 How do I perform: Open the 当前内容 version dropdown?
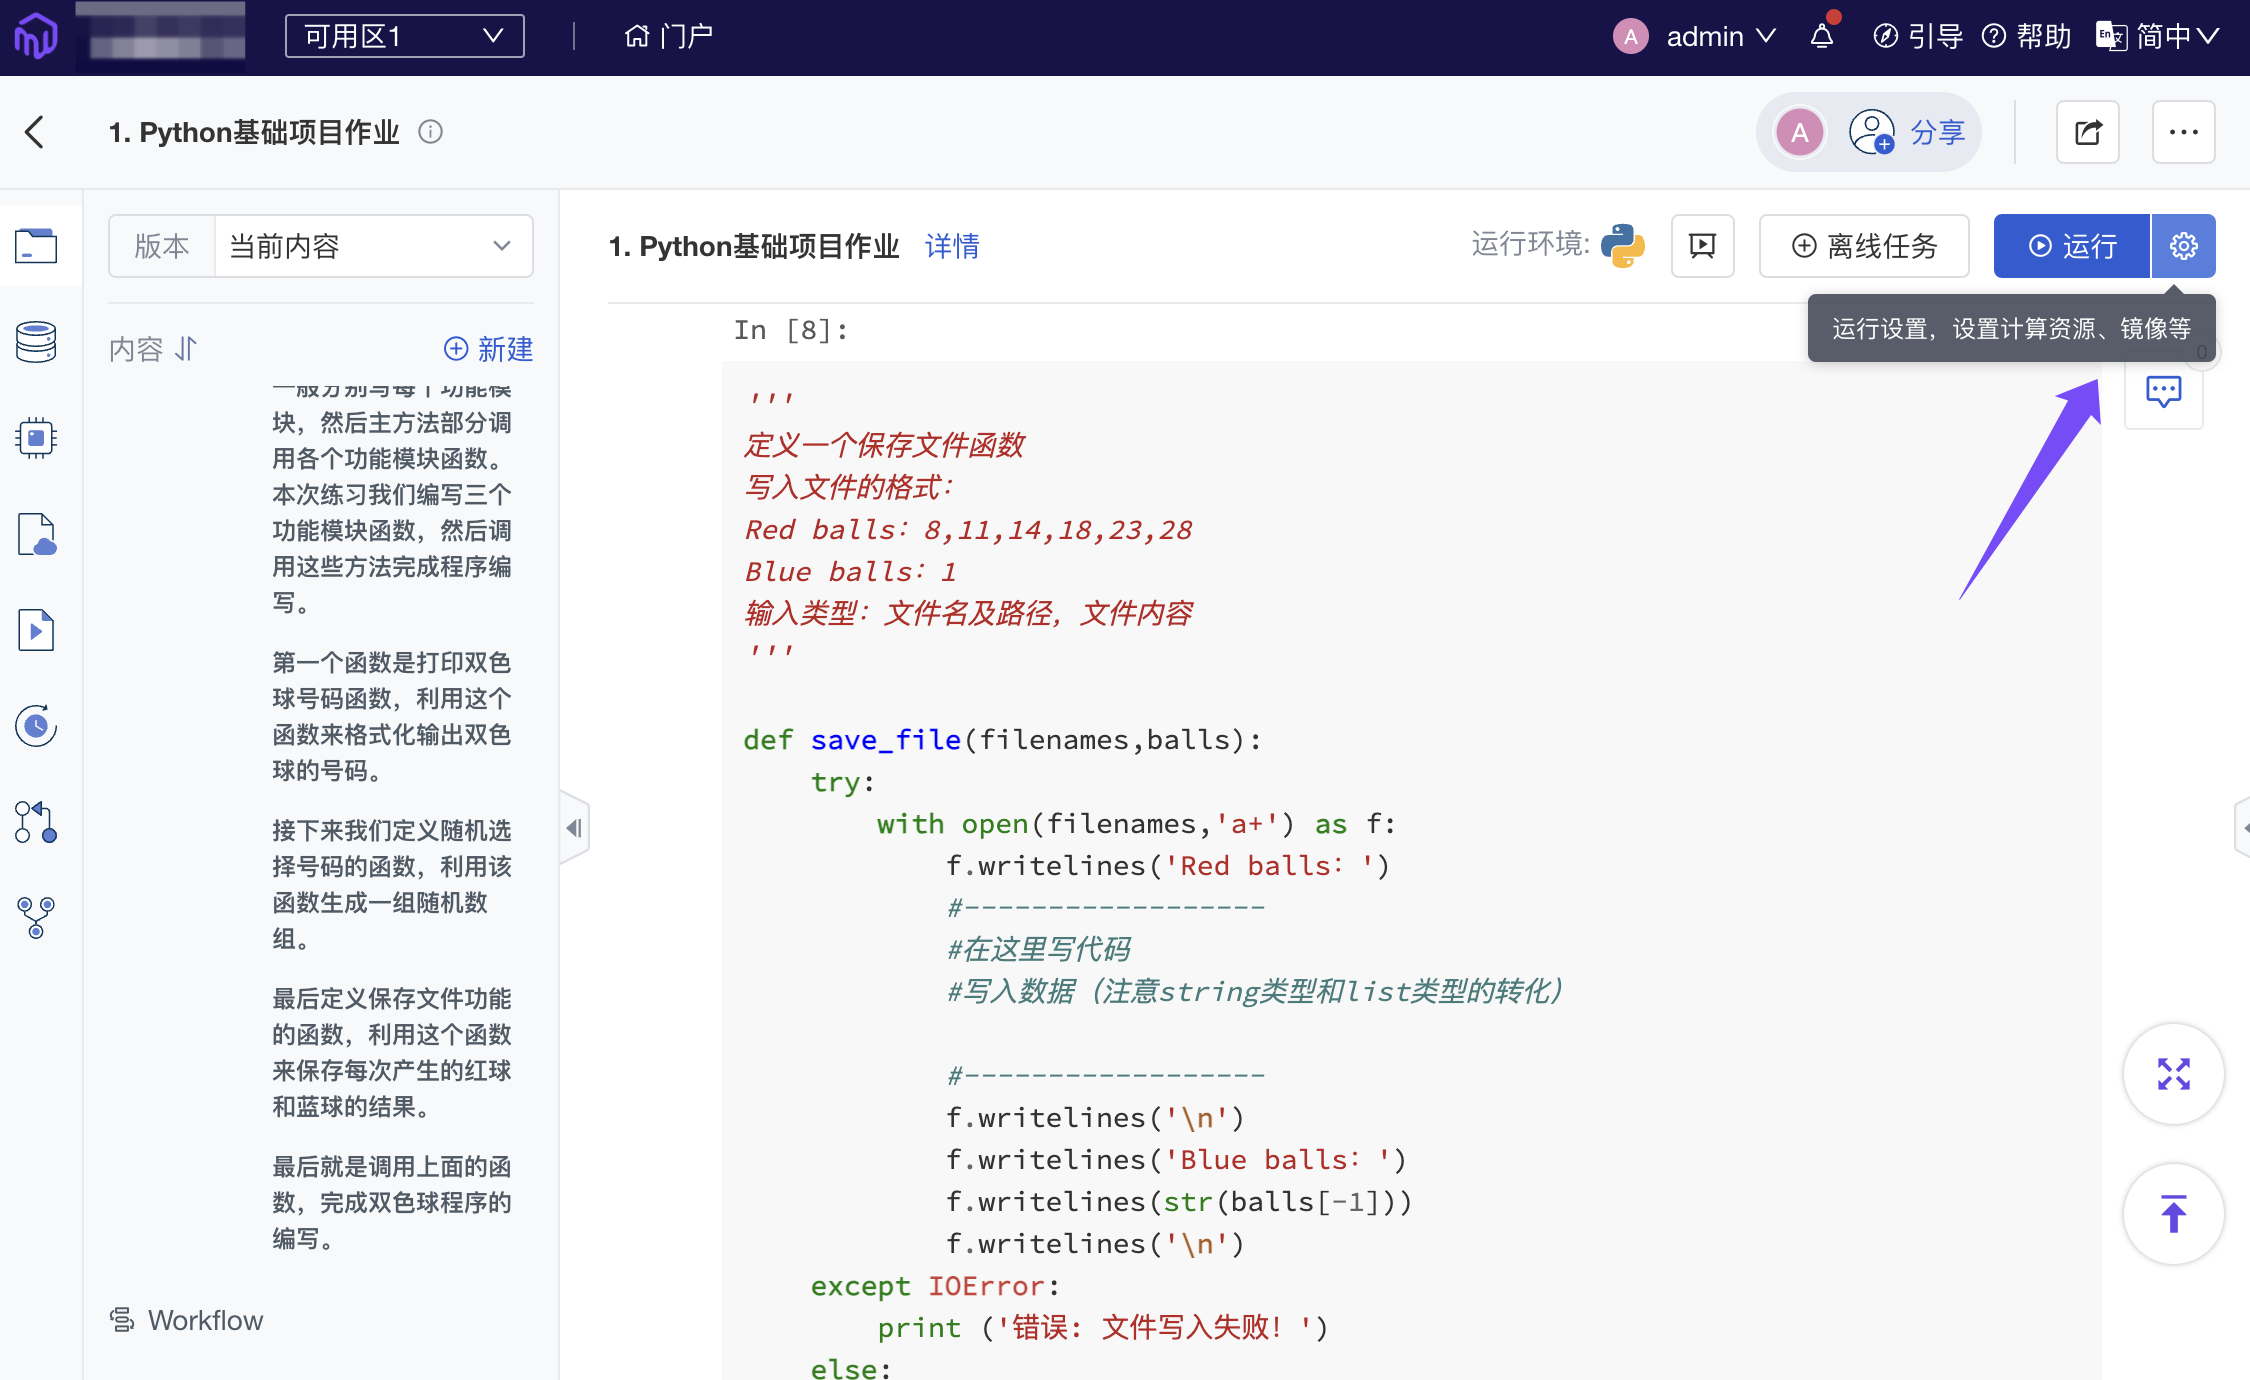point(372,246)
